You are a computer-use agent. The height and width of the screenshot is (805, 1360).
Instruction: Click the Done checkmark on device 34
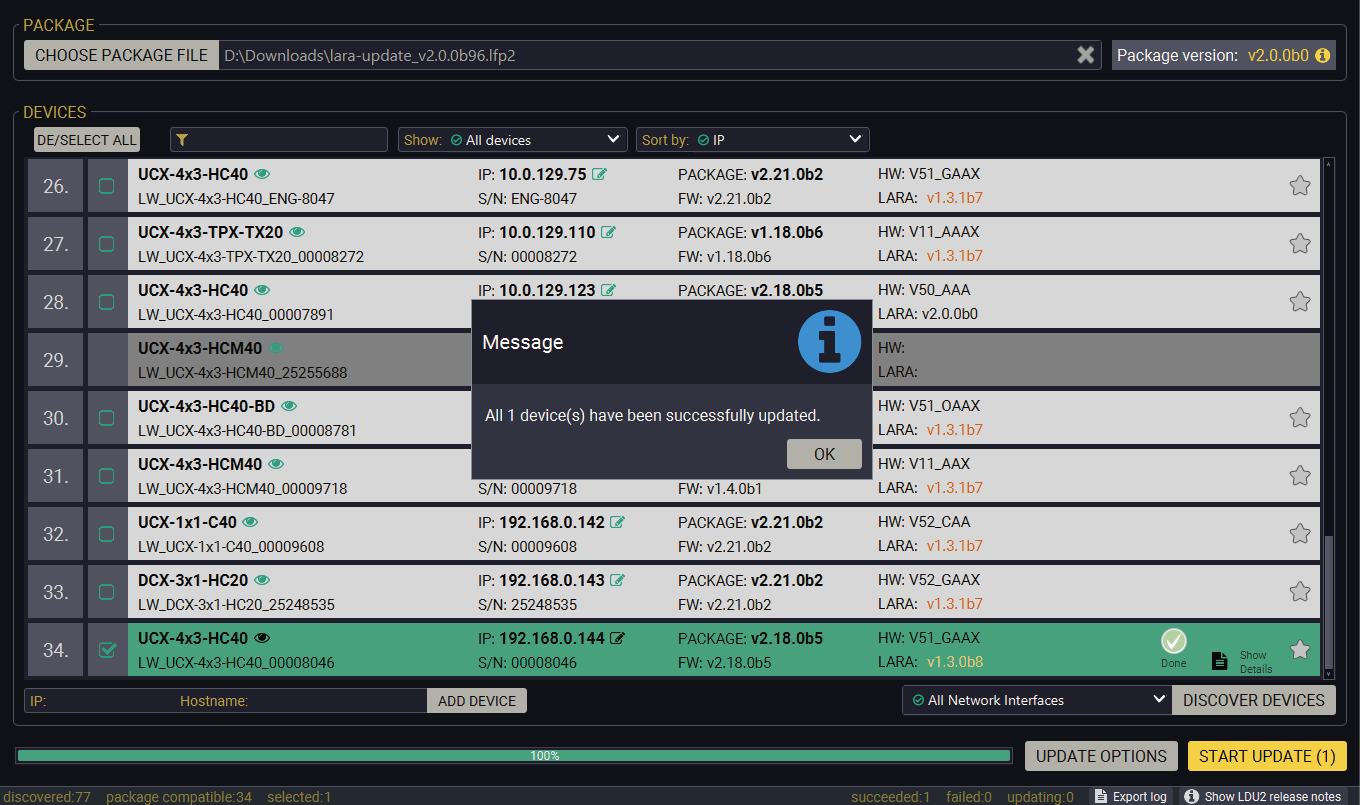[1174, 641]
